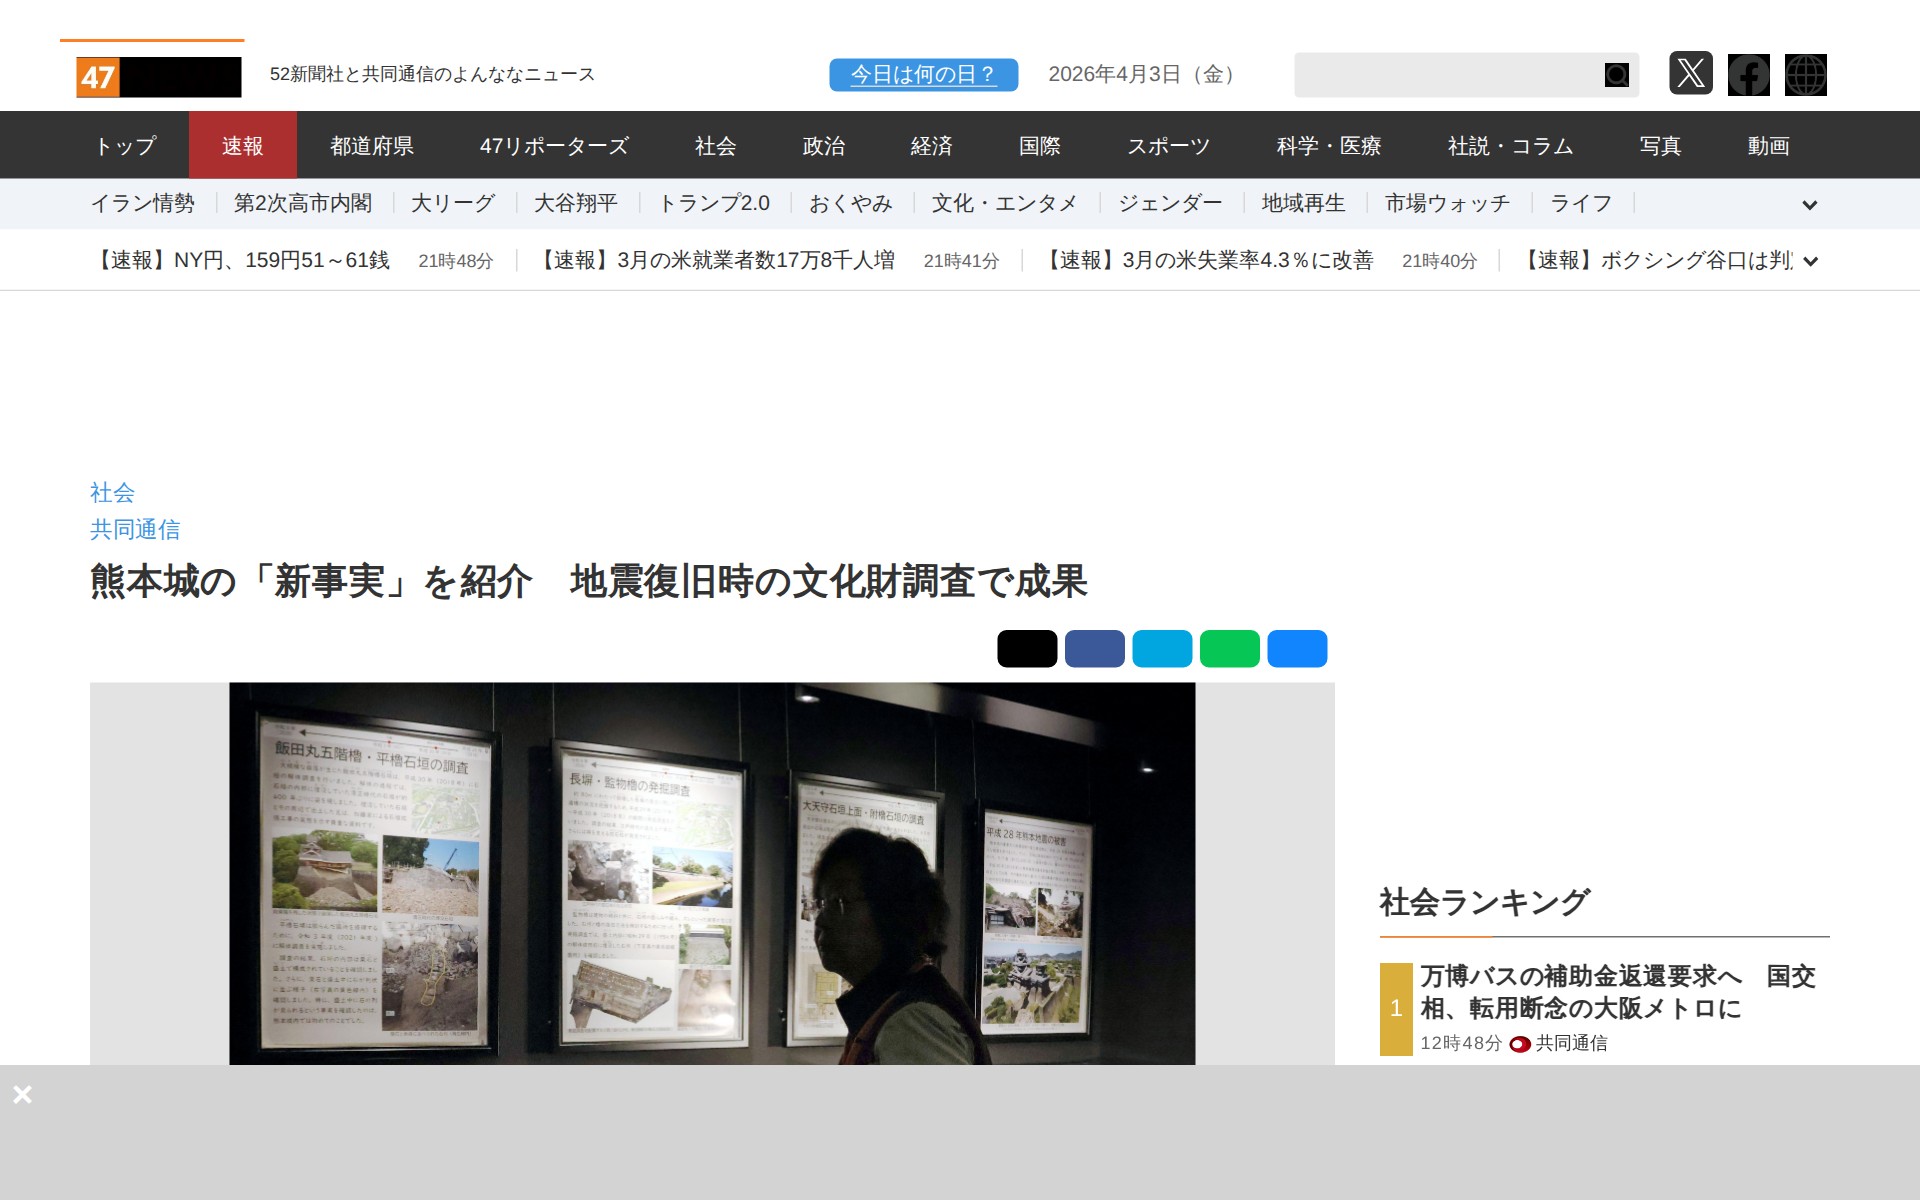Click the search magnifier icon
Image resolution: width=1920 pixels, height=1200 pixels.
click(1616, 75)
